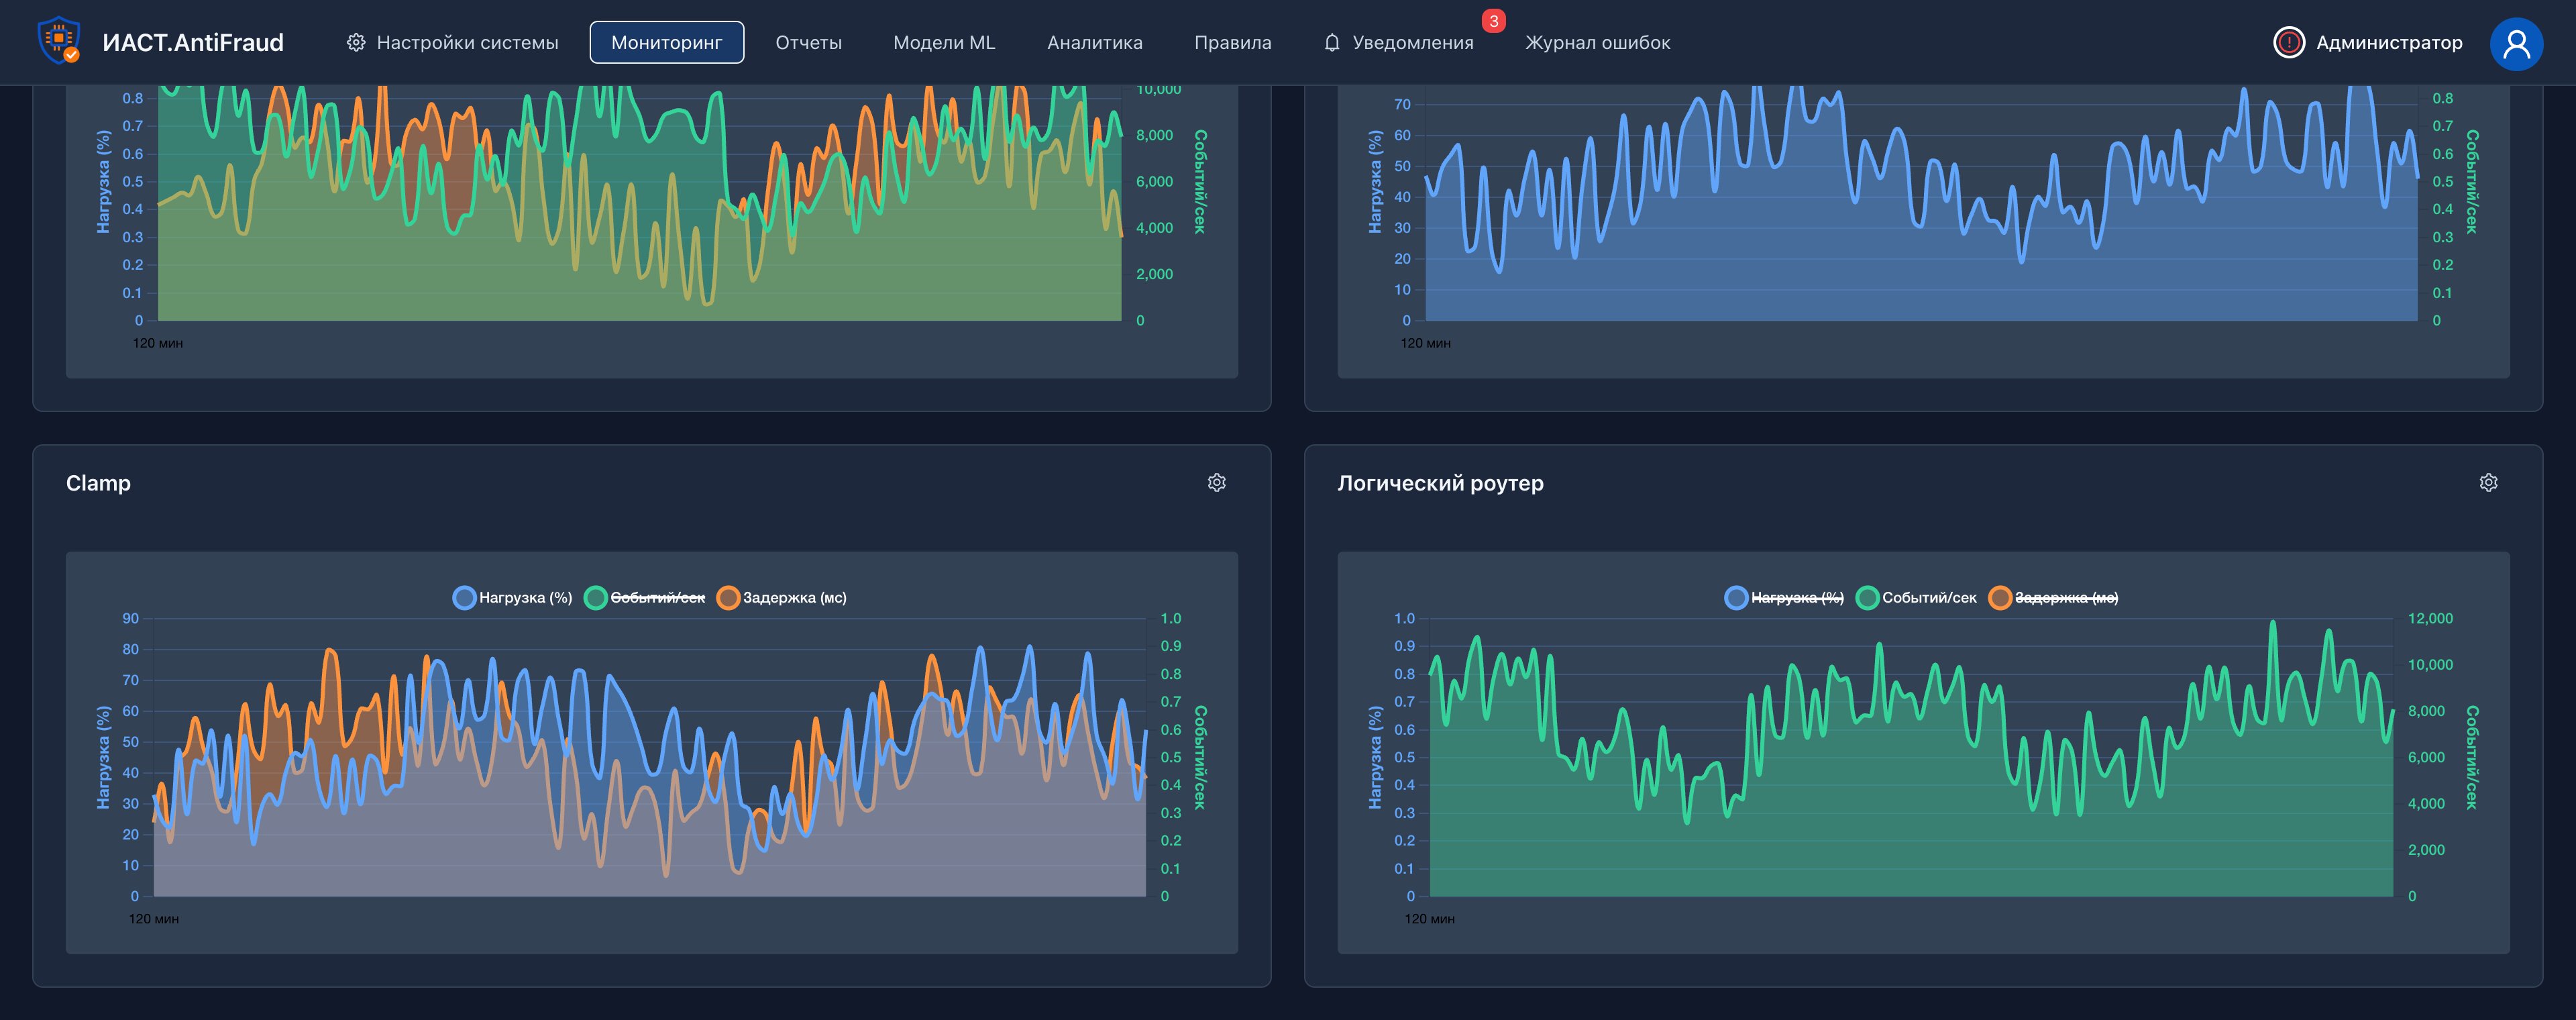
Task: Click the red notification badge showing 3
Action: tap(1493, 21)
